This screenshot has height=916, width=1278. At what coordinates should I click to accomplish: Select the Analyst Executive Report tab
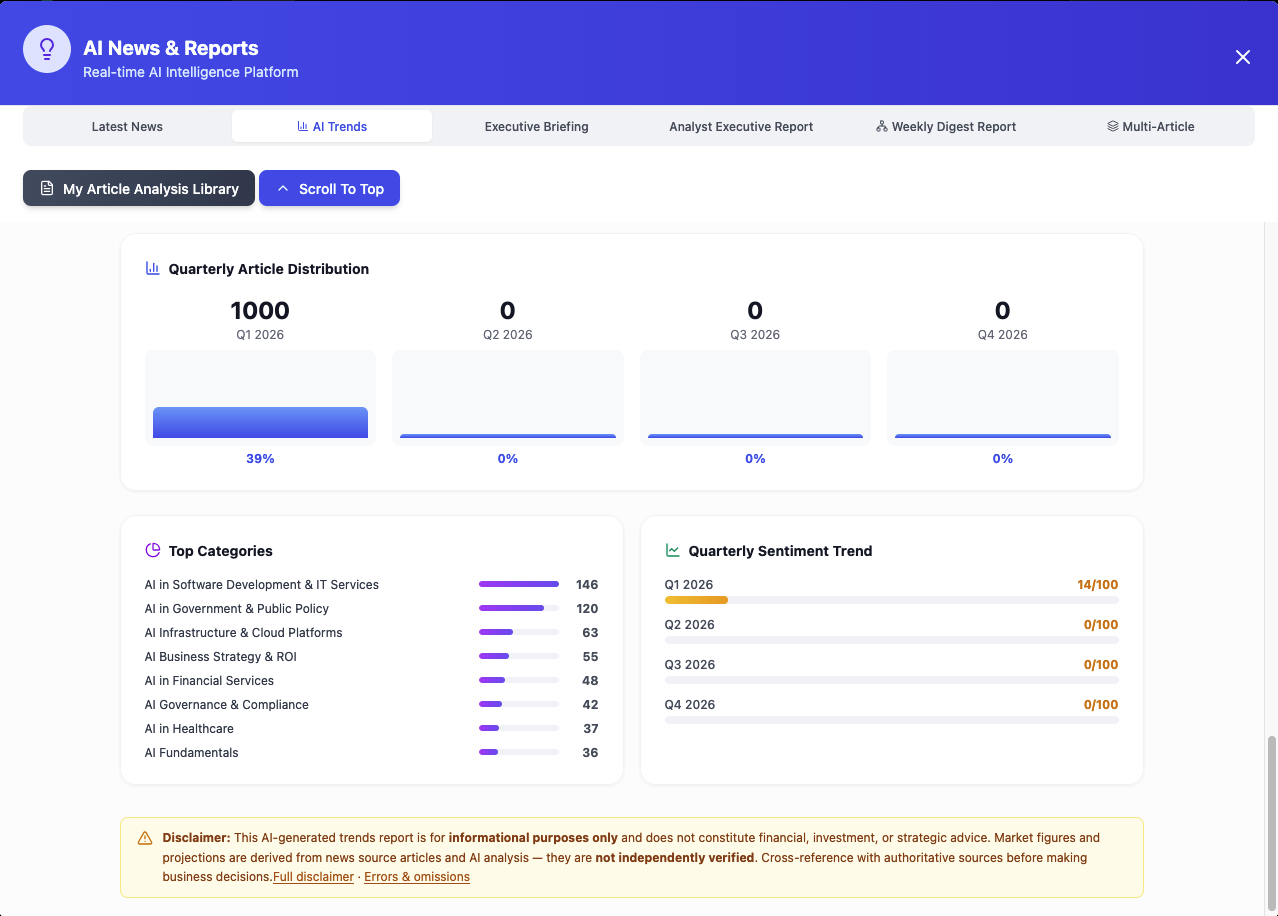point(741,126)
